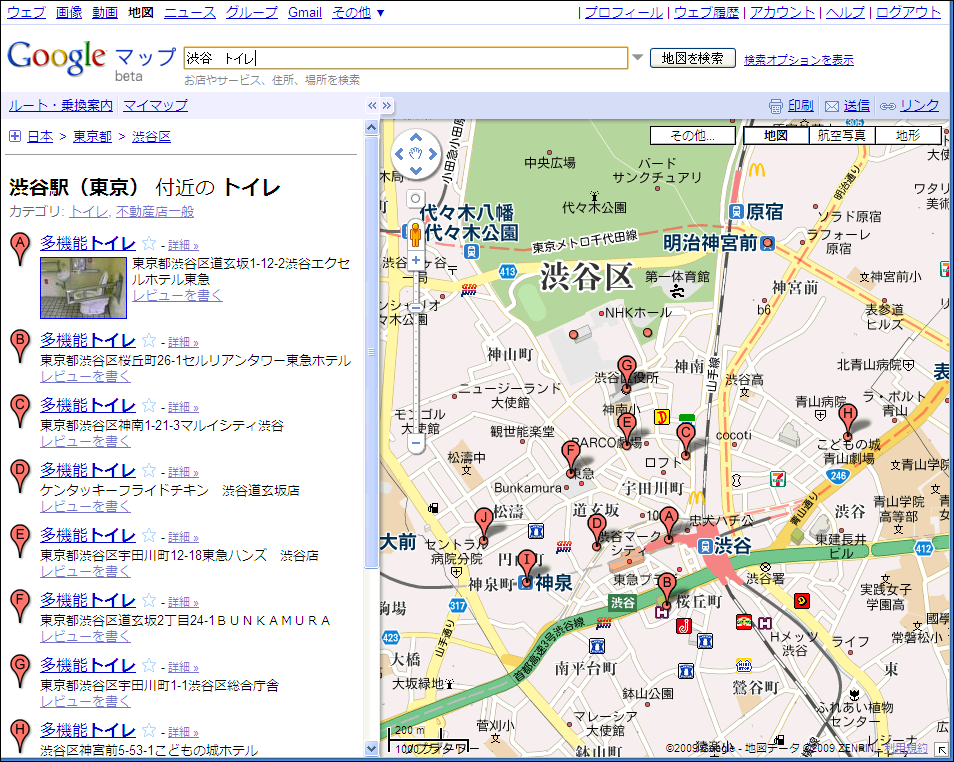Image resolution: width=954 pixels, height=762 pixels.
Task: Open マイマップ link
Action: point(155,105)
